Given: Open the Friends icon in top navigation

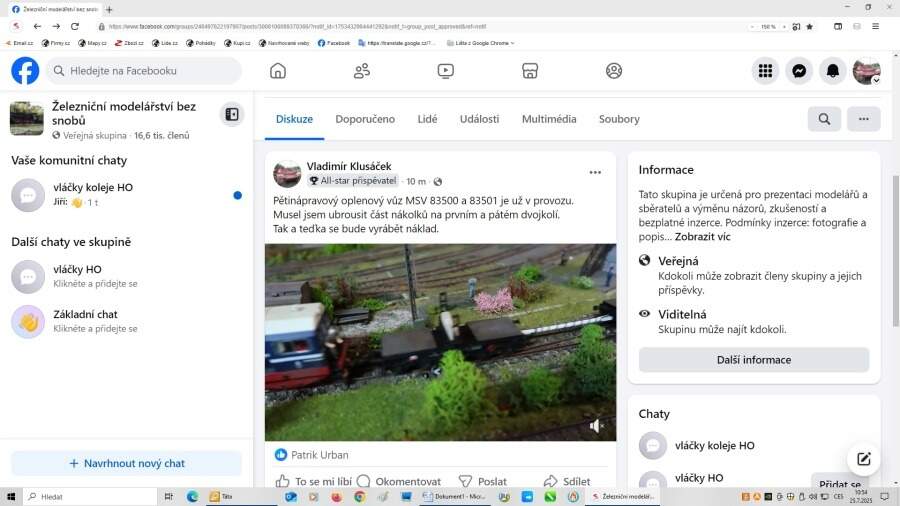Looking at the screenshot, I should coord(362,71).
